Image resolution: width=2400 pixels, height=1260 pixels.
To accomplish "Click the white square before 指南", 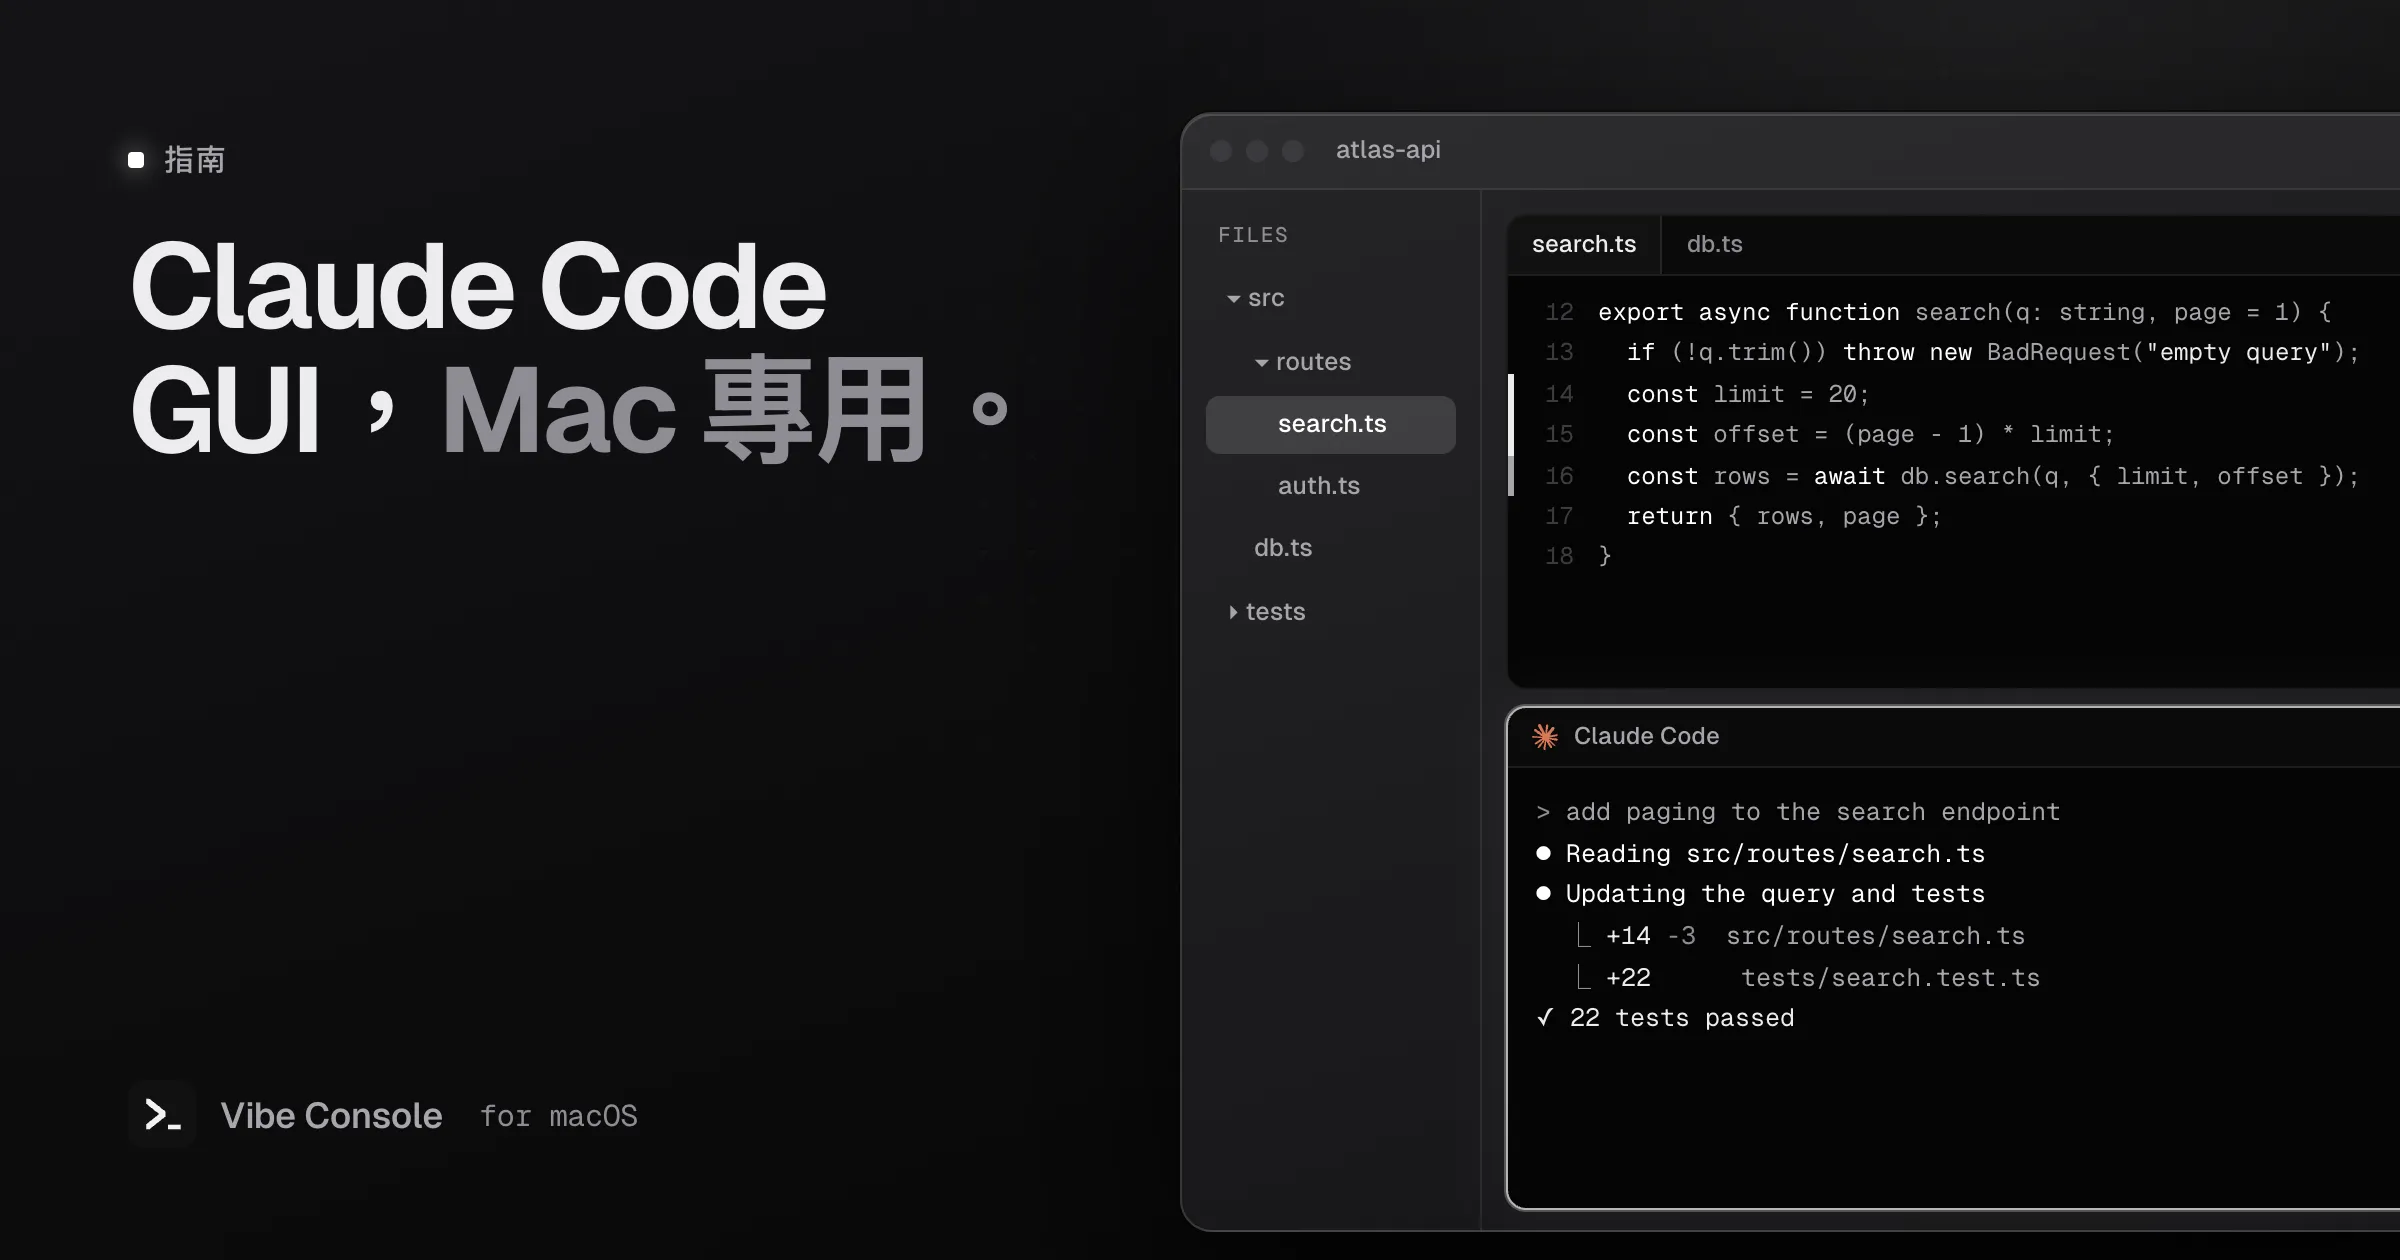I will click(136, 160).
